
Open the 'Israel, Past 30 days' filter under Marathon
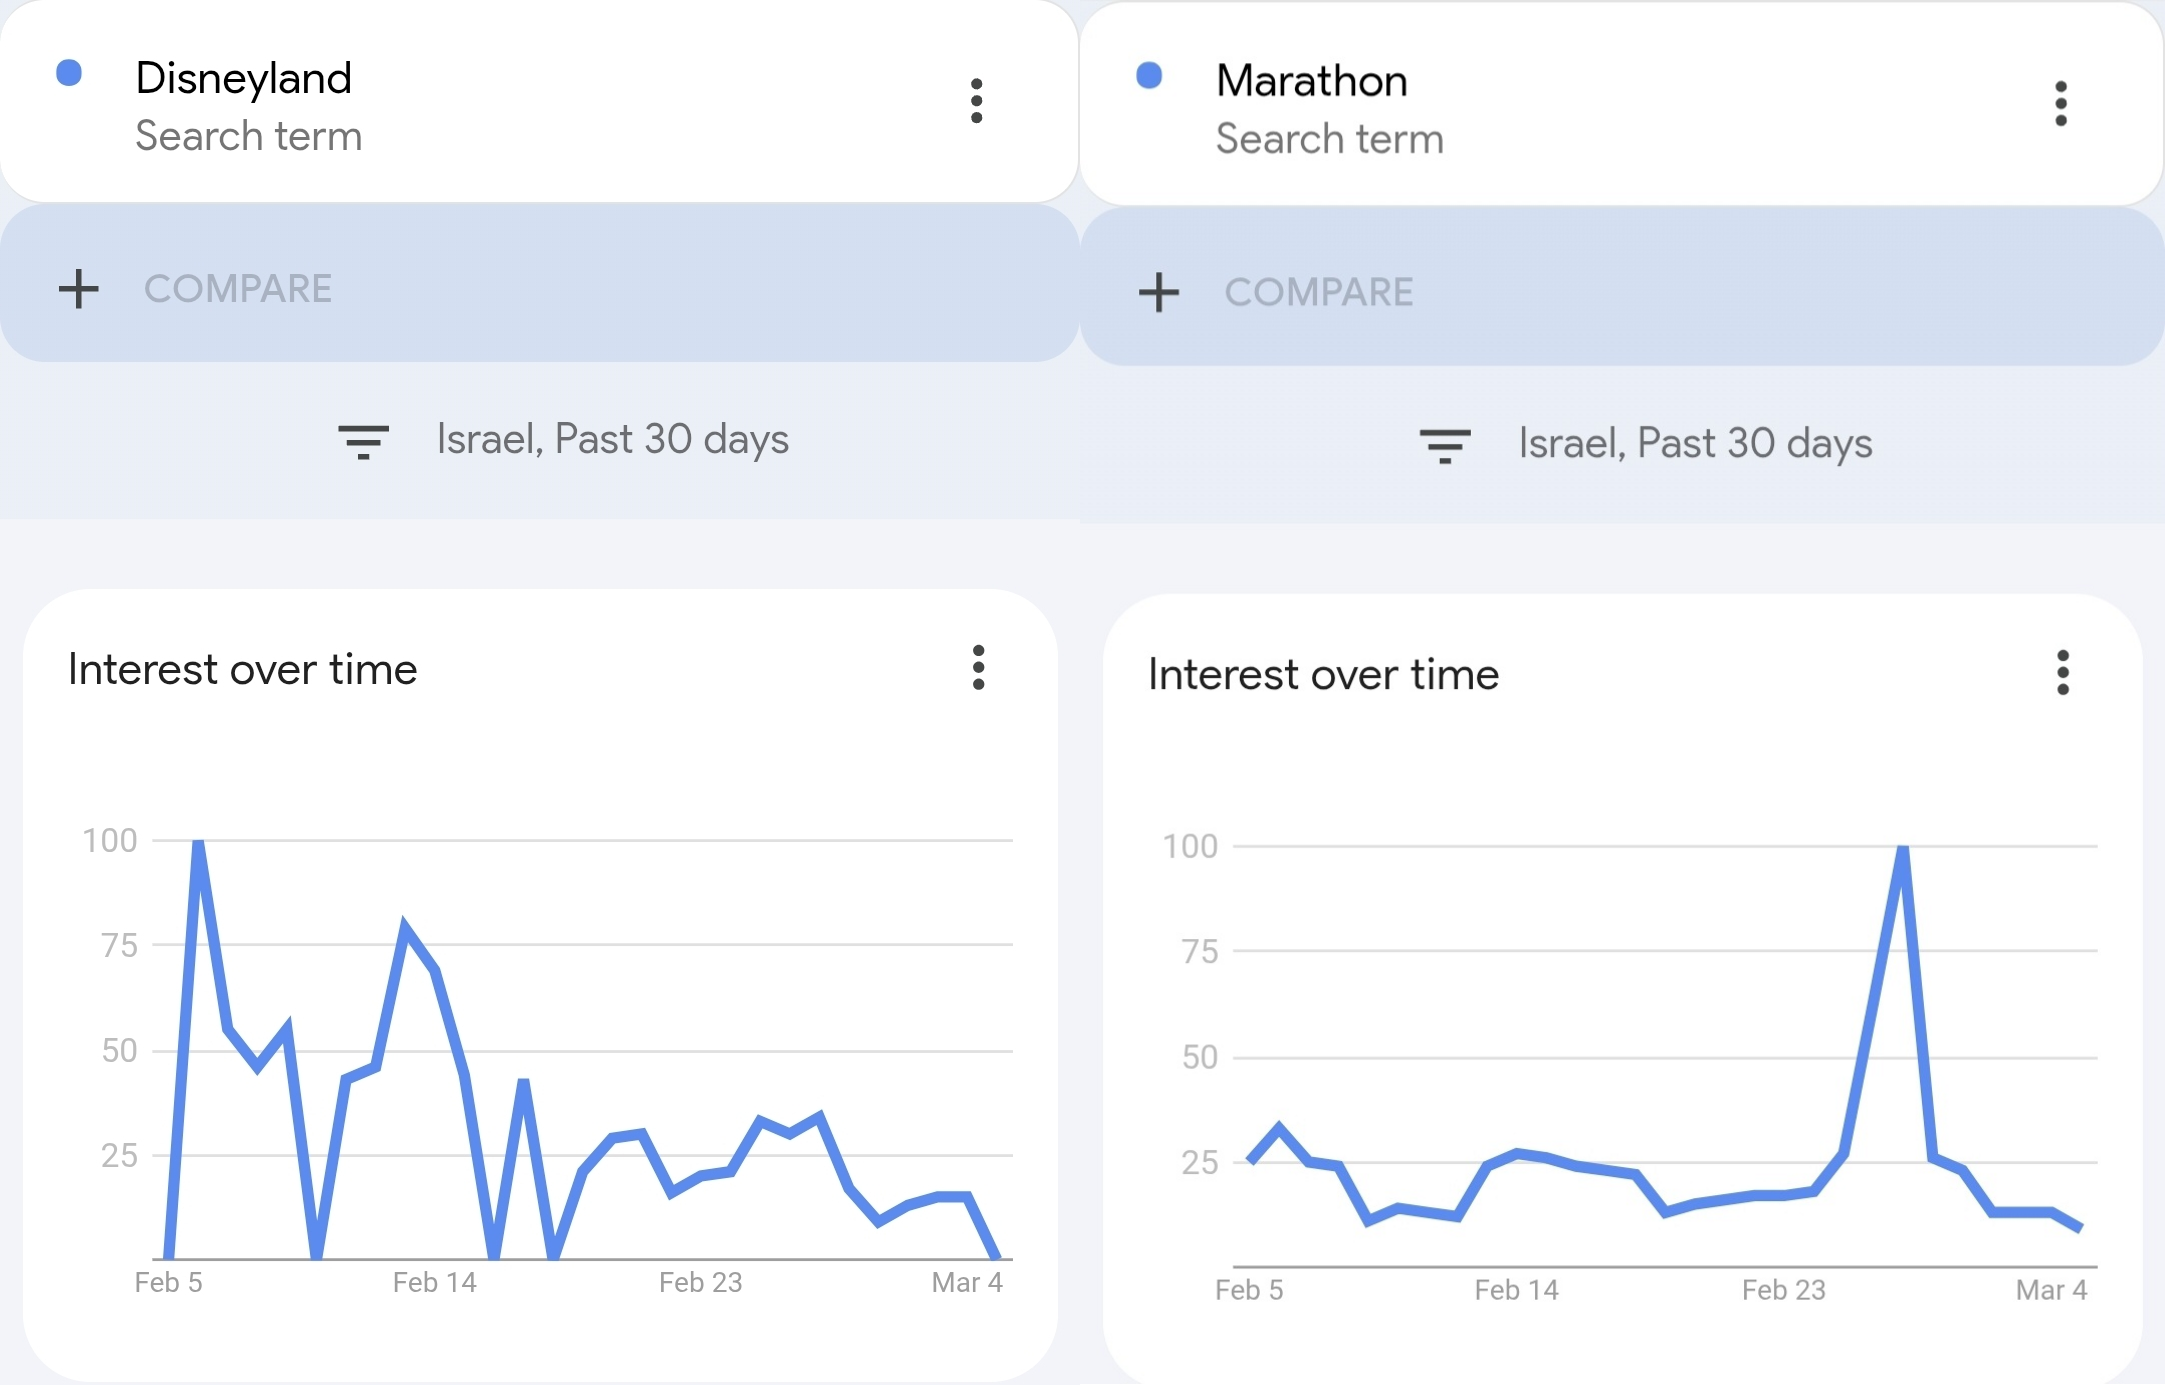(1695, 444)
